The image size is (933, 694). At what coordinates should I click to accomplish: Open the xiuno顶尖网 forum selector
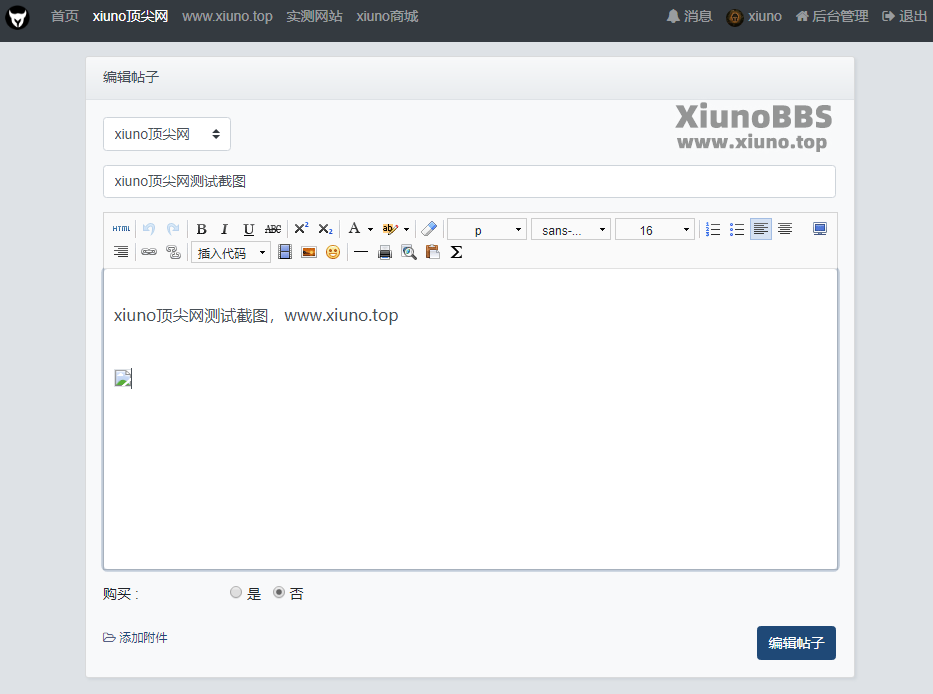coord(167,134)
